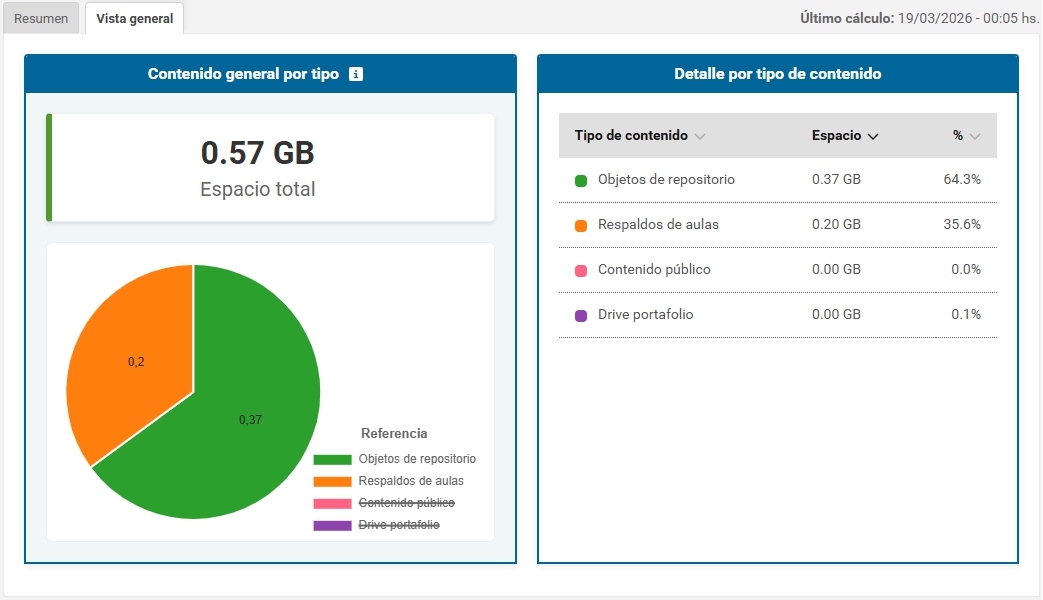This screenshot has width=1043, height=600.
Task: Switch to the Resumen tab
Action: click(x=41, y=19)
